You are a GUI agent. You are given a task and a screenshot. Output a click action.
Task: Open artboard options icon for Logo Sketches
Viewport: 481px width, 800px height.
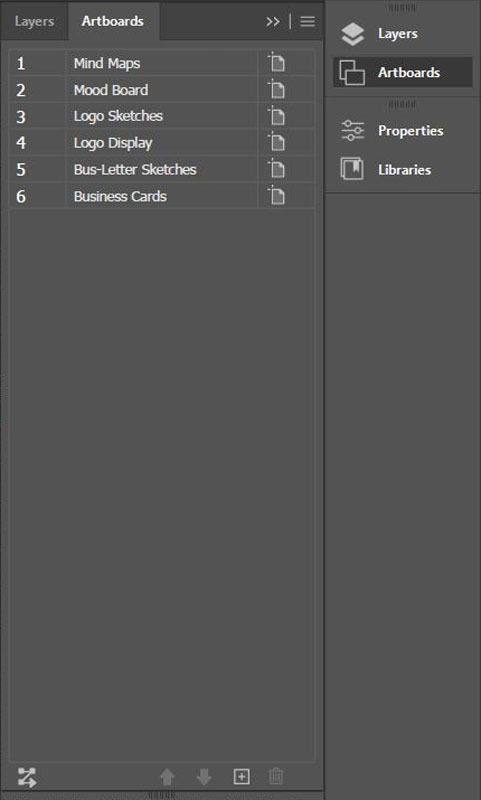click(x=276, y=115)
